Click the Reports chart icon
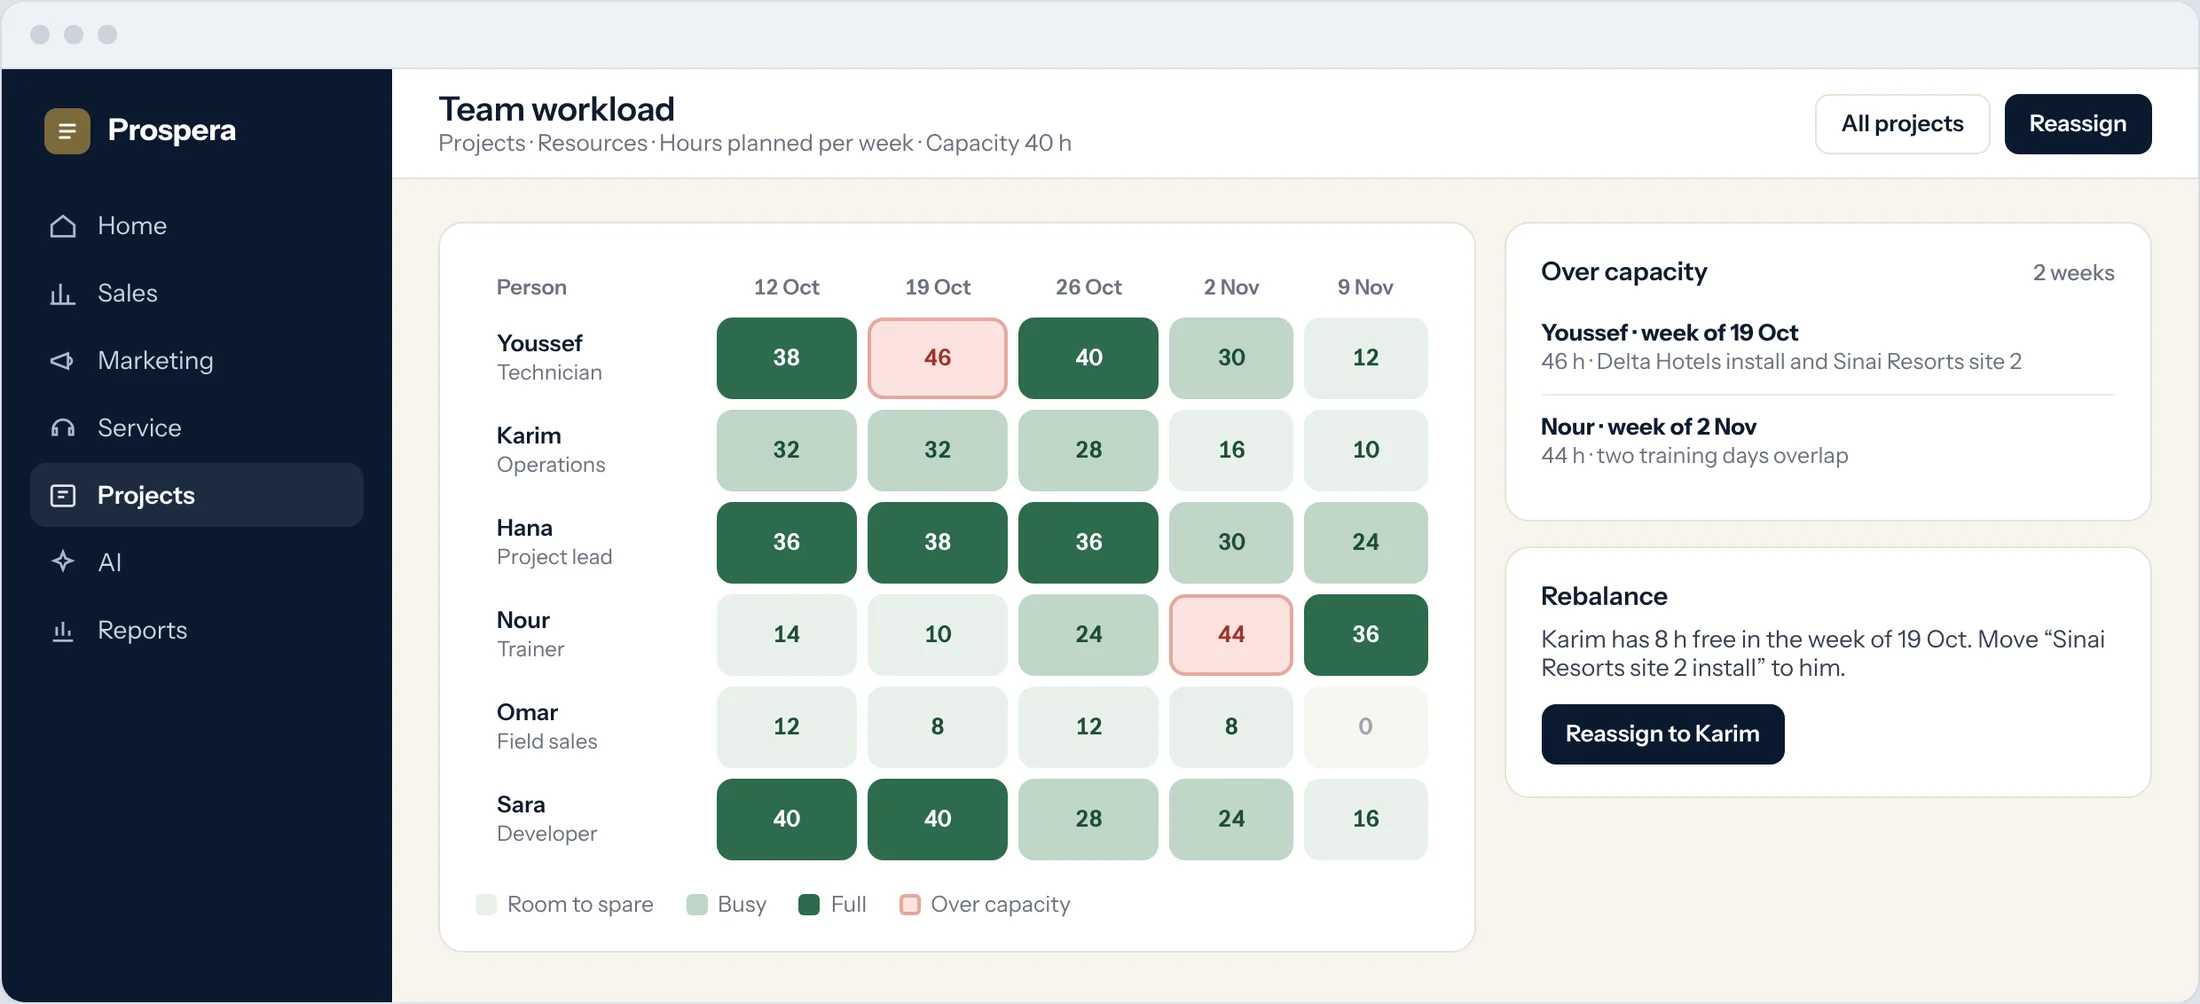2200x1004 pixels. [63, 630]
